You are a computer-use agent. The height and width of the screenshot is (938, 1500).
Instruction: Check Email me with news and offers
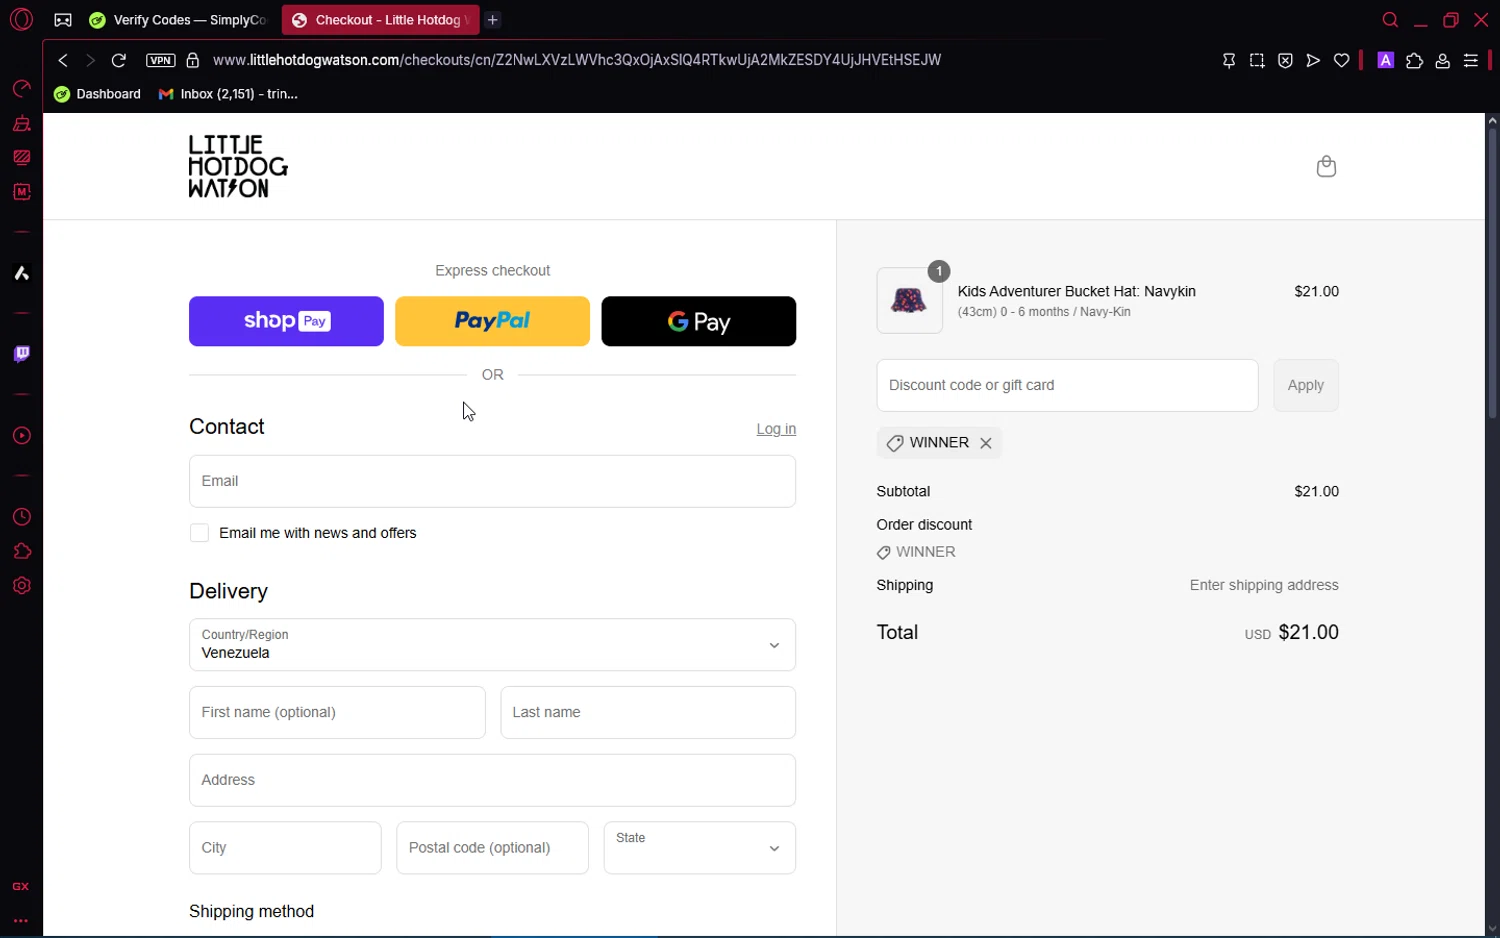[200, 533]
